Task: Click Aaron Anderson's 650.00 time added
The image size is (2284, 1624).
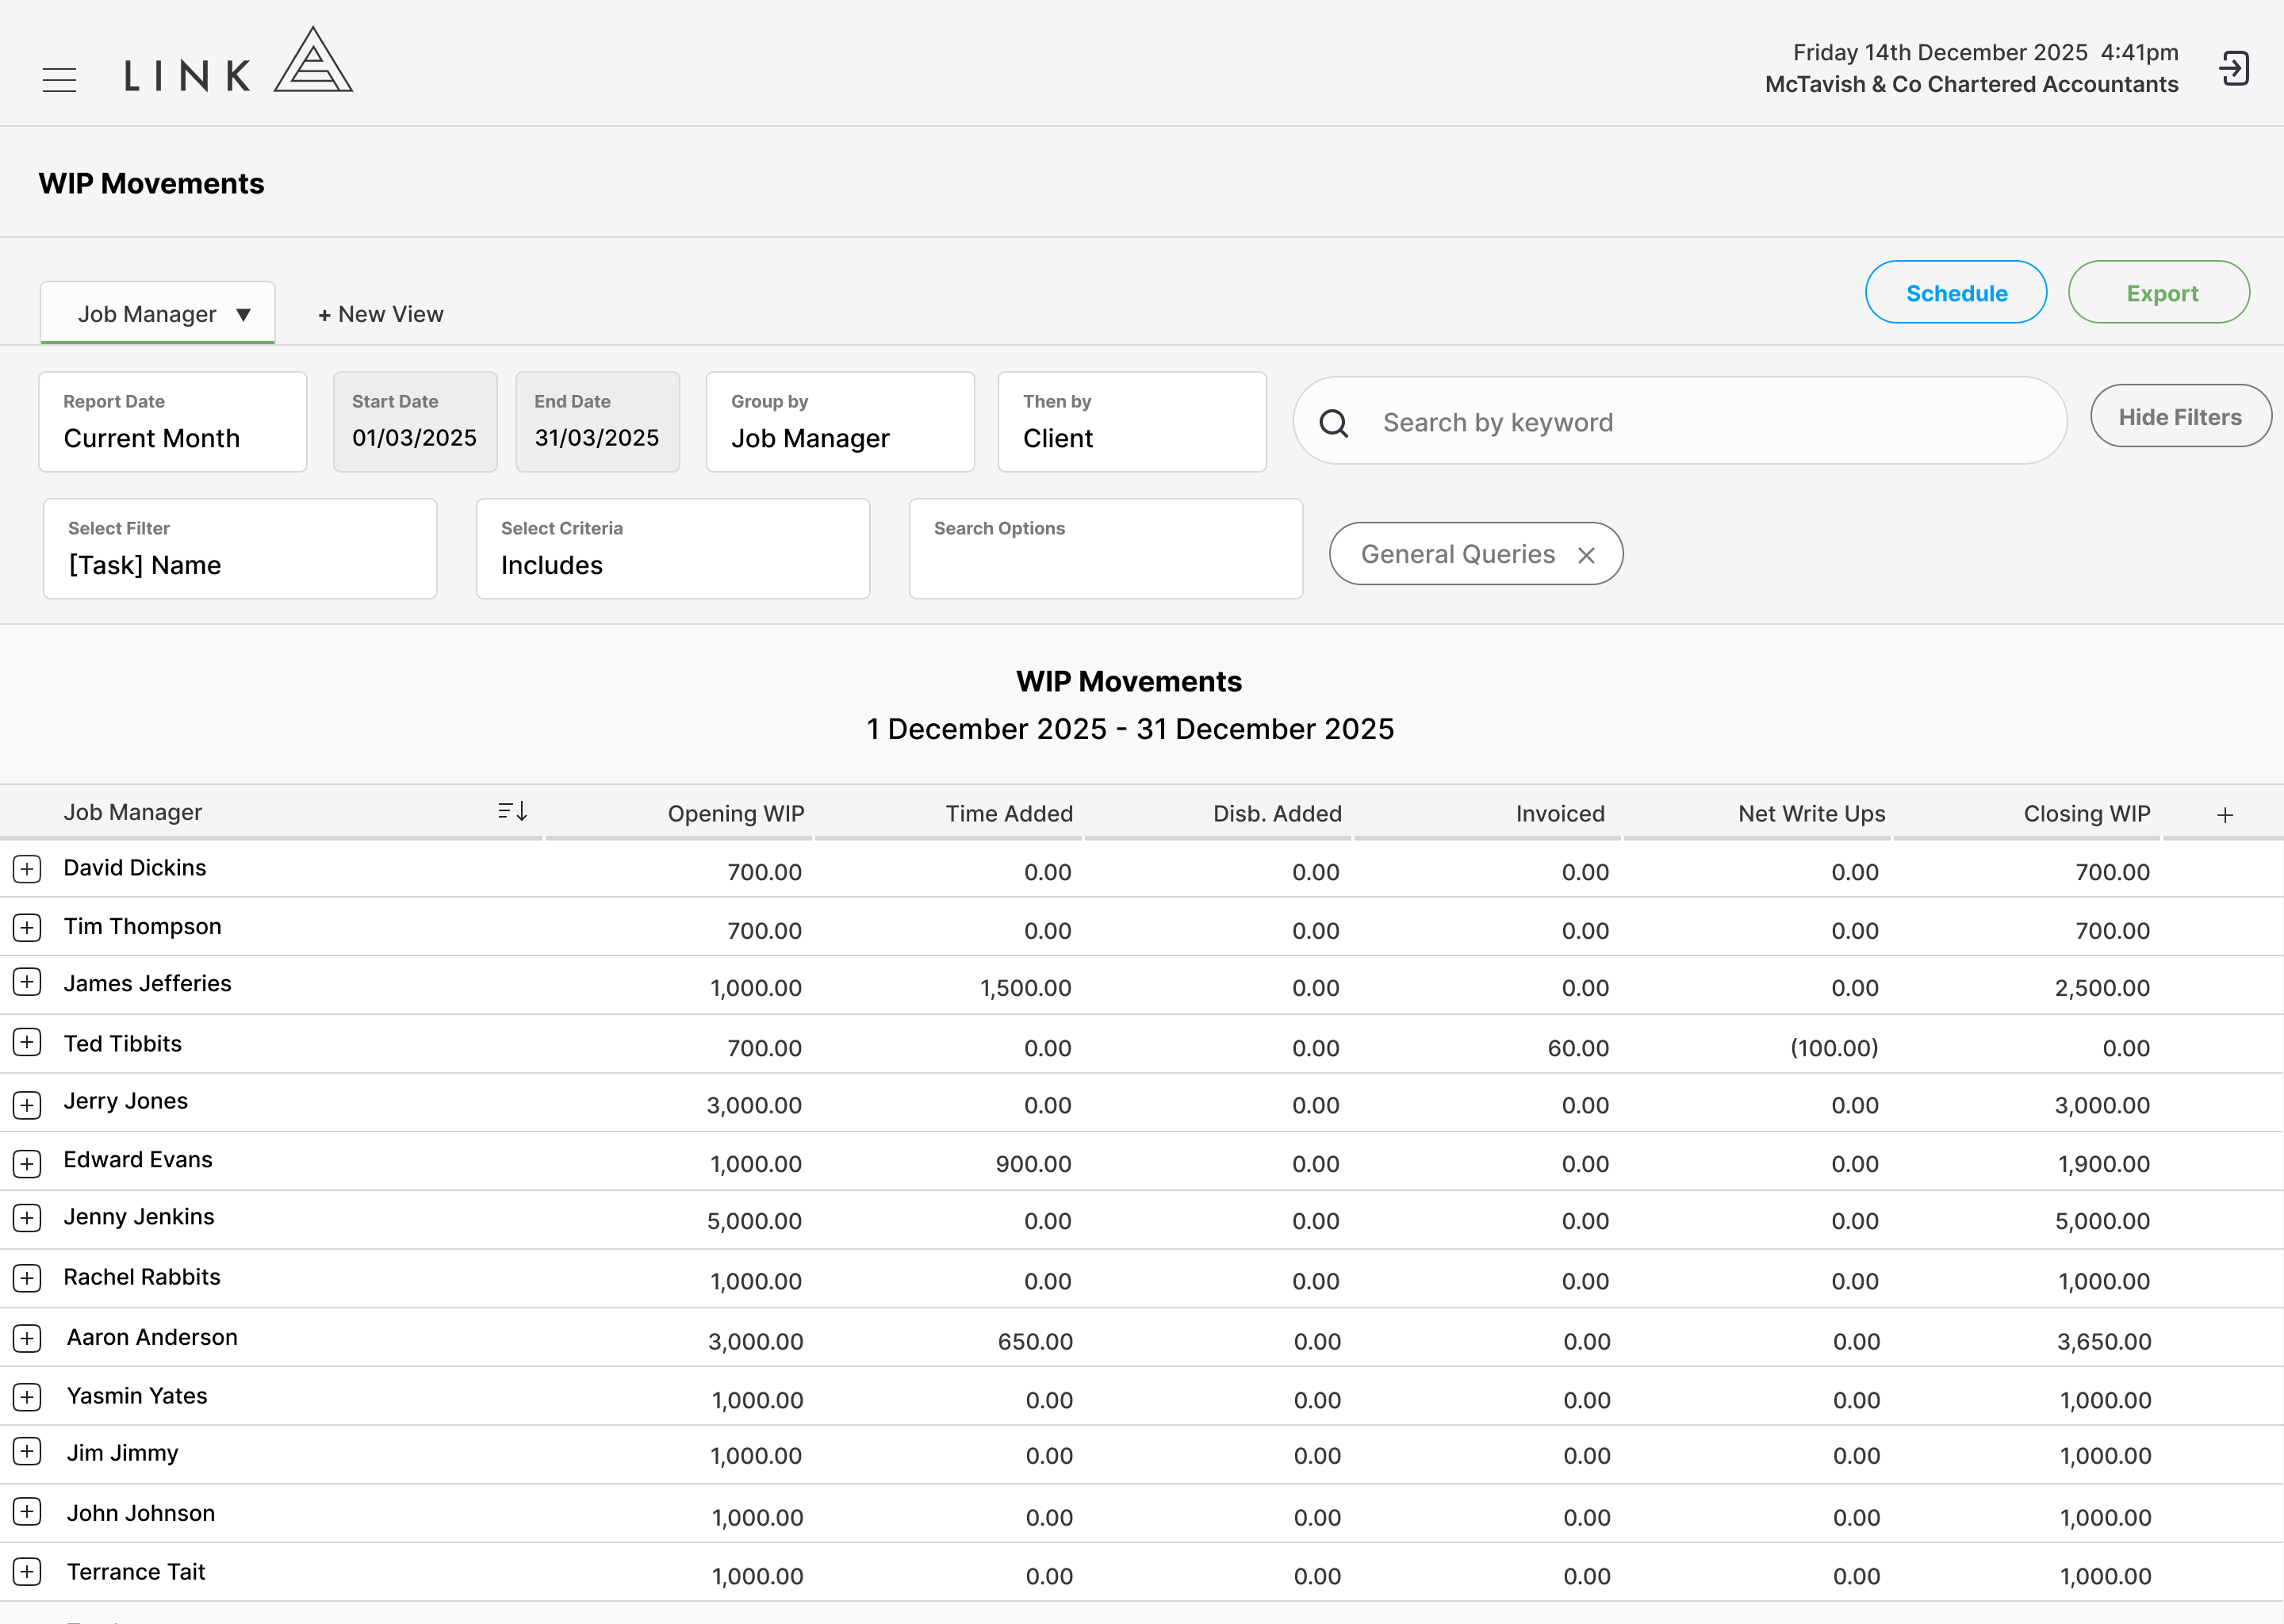Action: pos(1035,1342)
